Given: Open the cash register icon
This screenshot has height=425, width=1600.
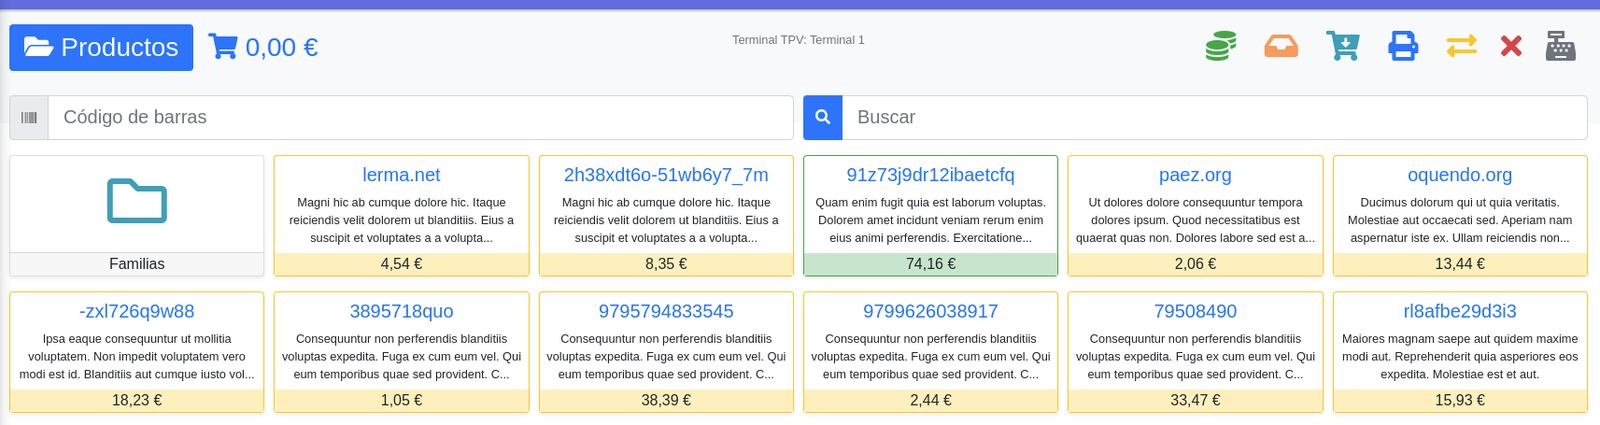Looking at the screenshot, I should (x=1561, y=46).
